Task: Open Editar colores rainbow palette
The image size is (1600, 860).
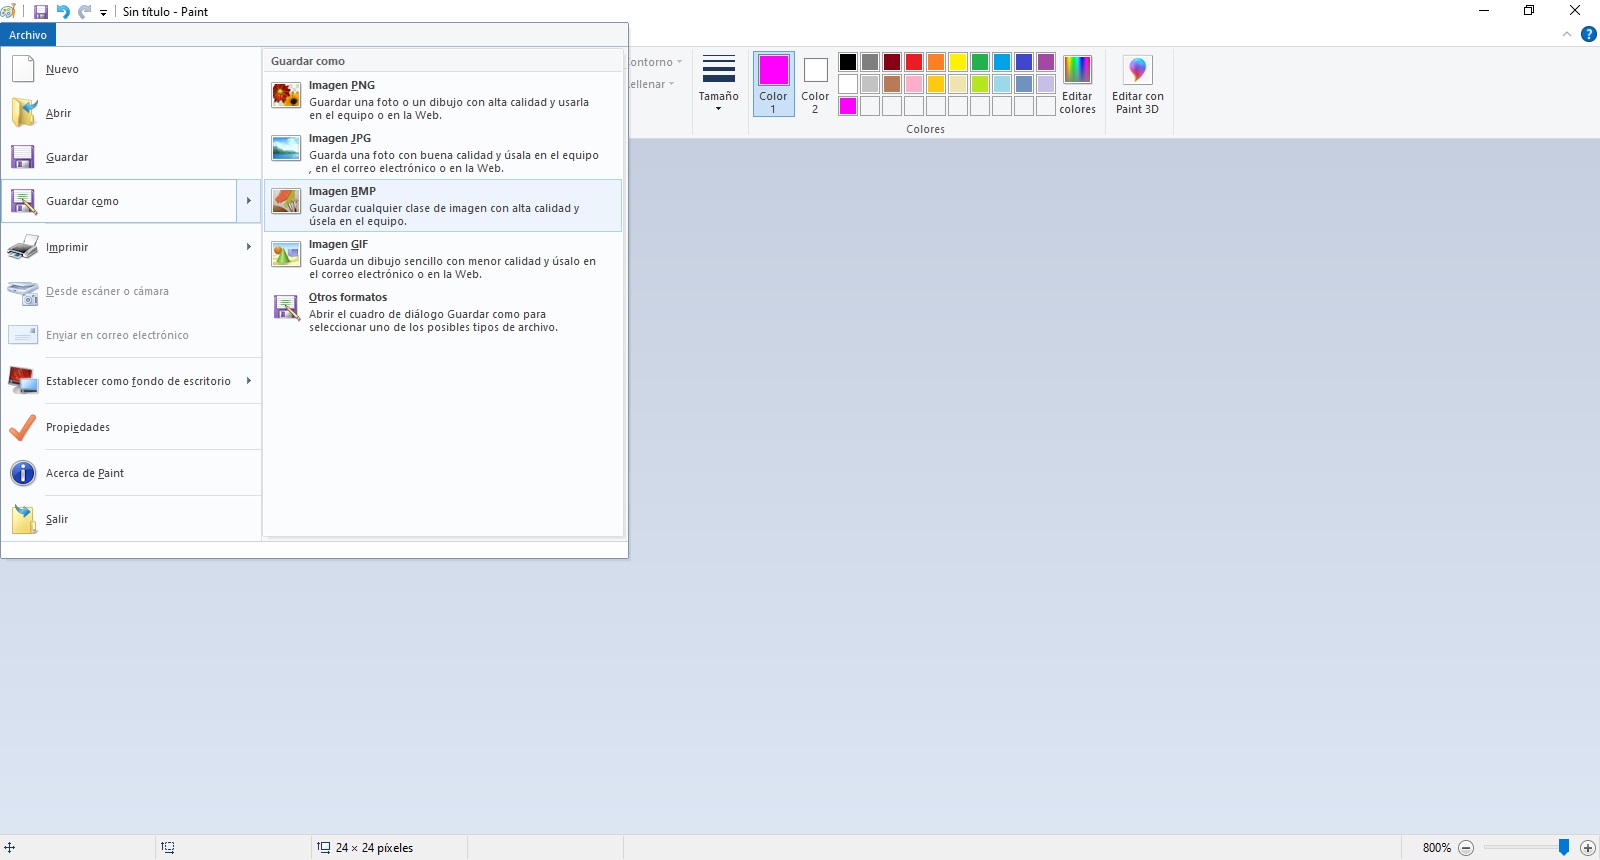Action: point(1077,84)
